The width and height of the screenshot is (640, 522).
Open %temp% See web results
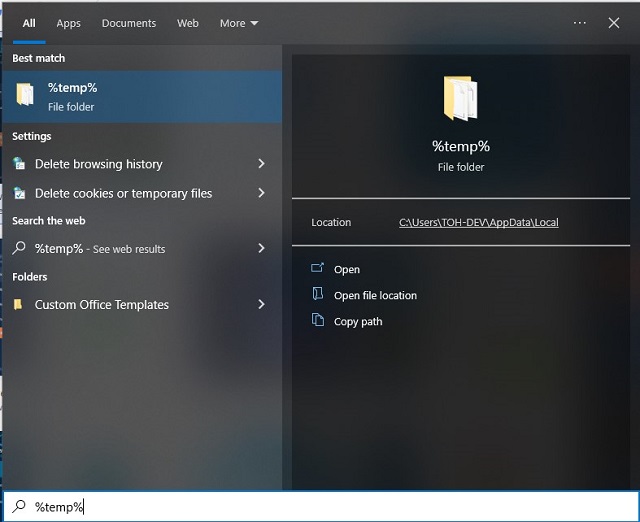pos(100,249)
